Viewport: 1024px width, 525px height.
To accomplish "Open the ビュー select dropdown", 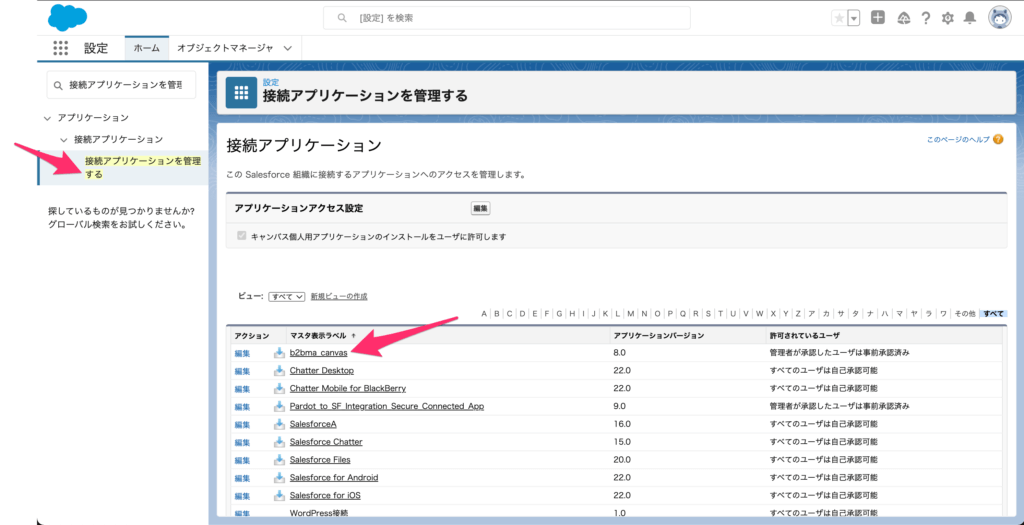I will click(287, 297).
